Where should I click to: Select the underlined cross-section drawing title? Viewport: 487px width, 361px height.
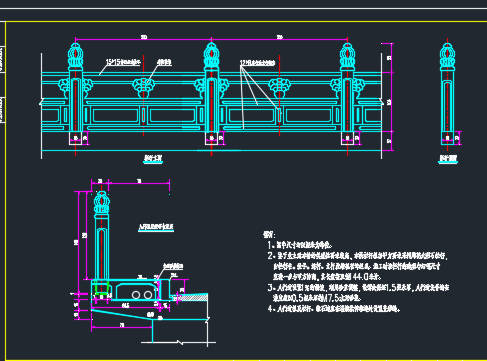point(156,227)
